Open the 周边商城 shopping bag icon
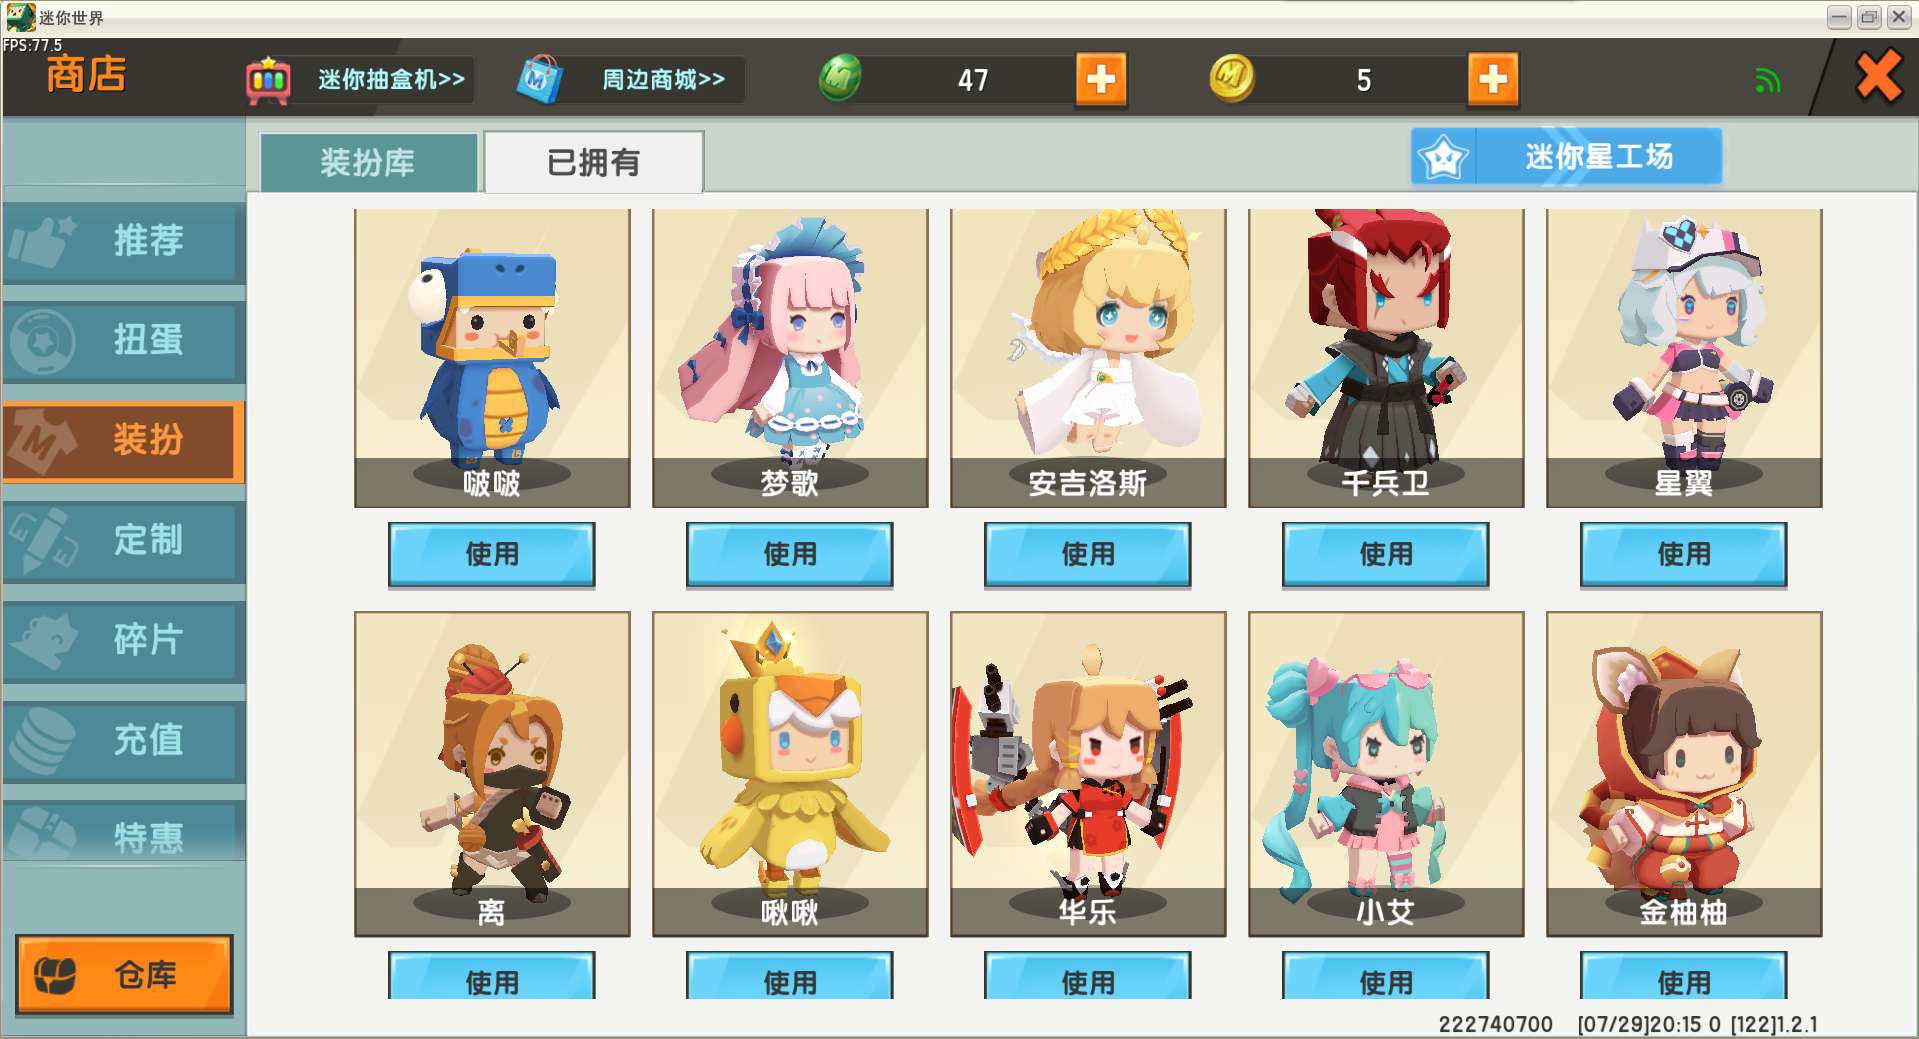Viewport: 1919px width, 1039px height. click(x=540, y=79)
